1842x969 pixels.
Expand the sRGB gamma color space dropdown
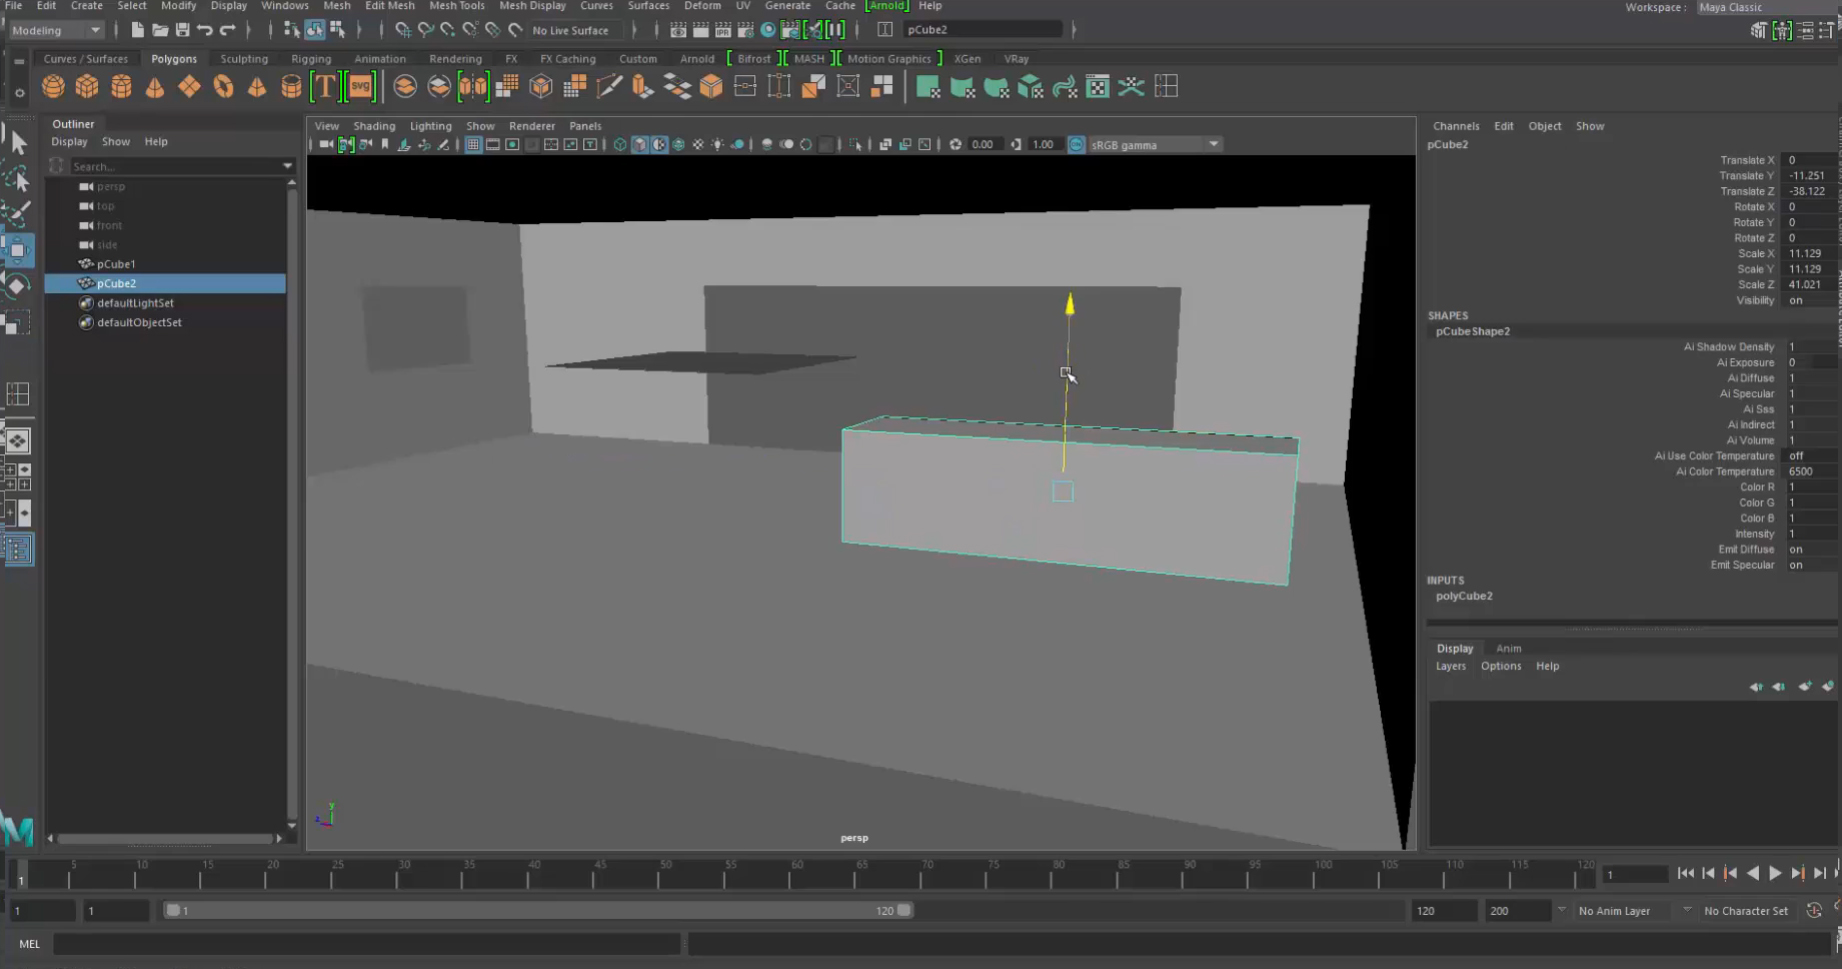tap(1213, 145)
